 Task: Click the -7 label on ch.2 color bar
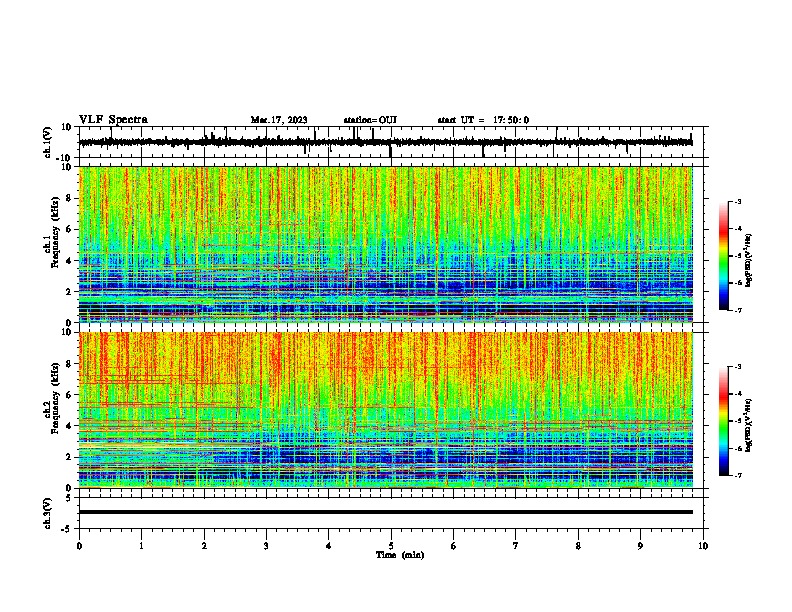[738, 475]
